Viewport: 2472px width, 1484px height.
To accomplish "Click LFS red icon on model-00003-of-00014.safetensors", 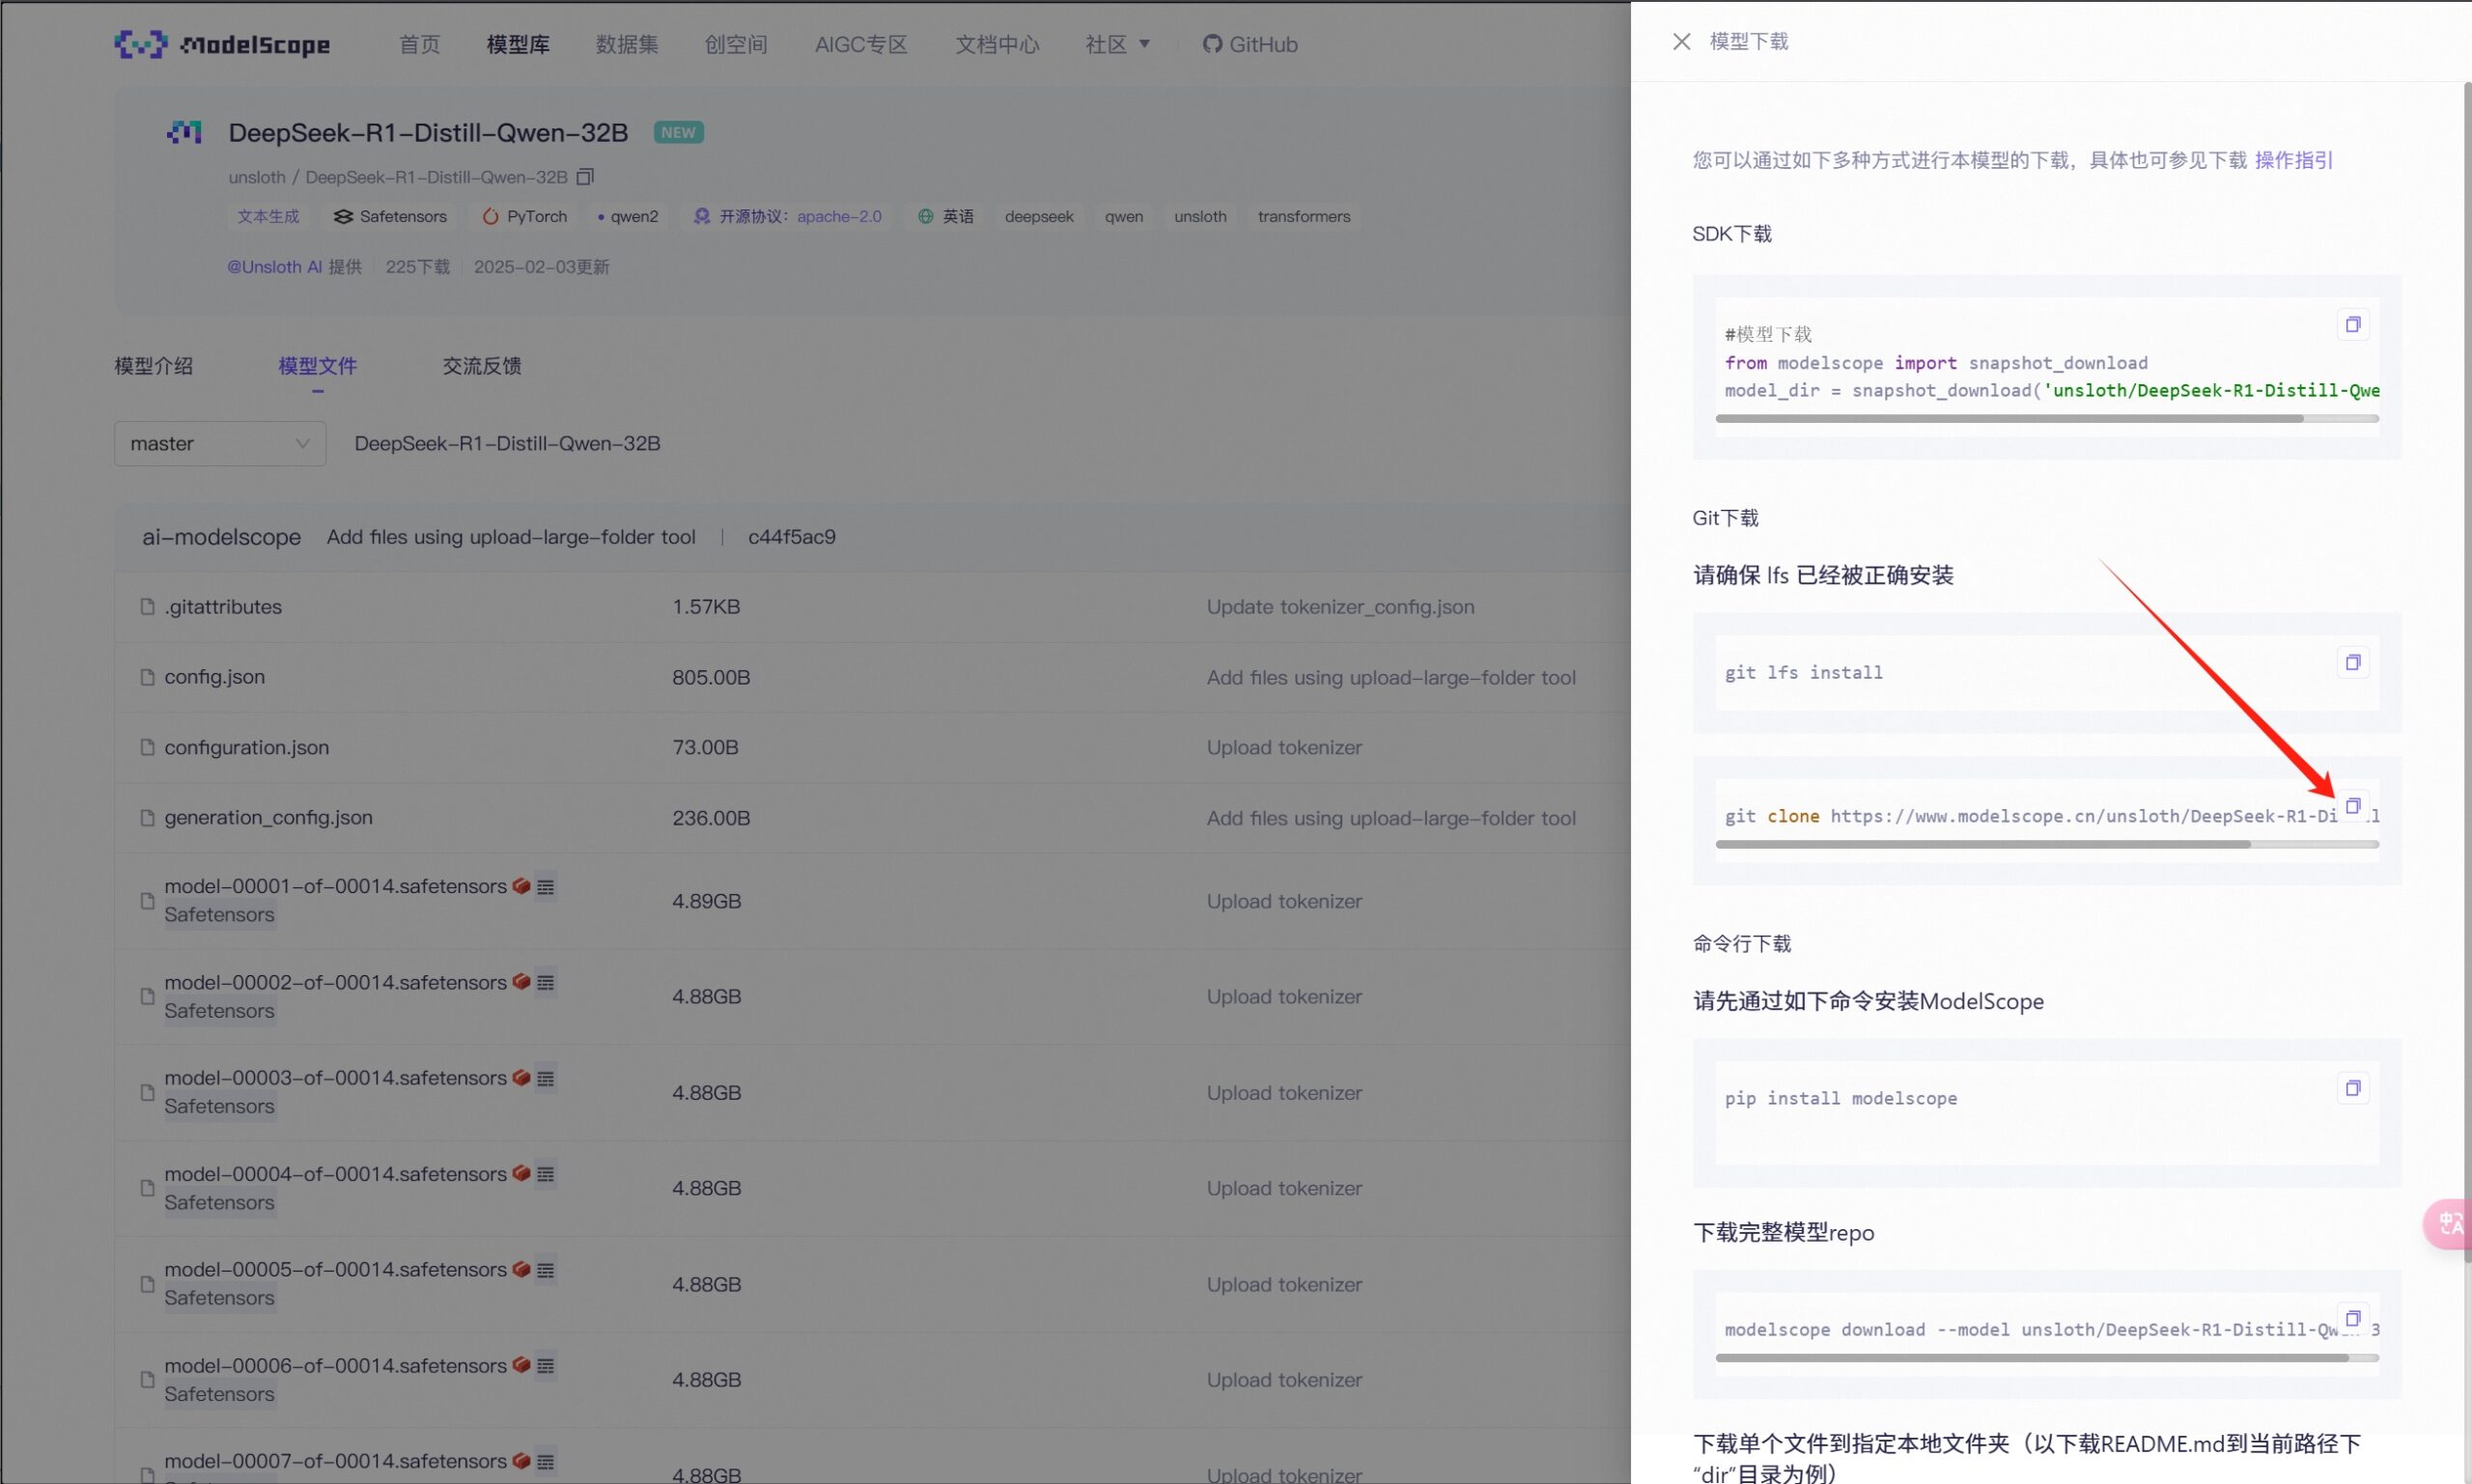I will pos(521,1078).
